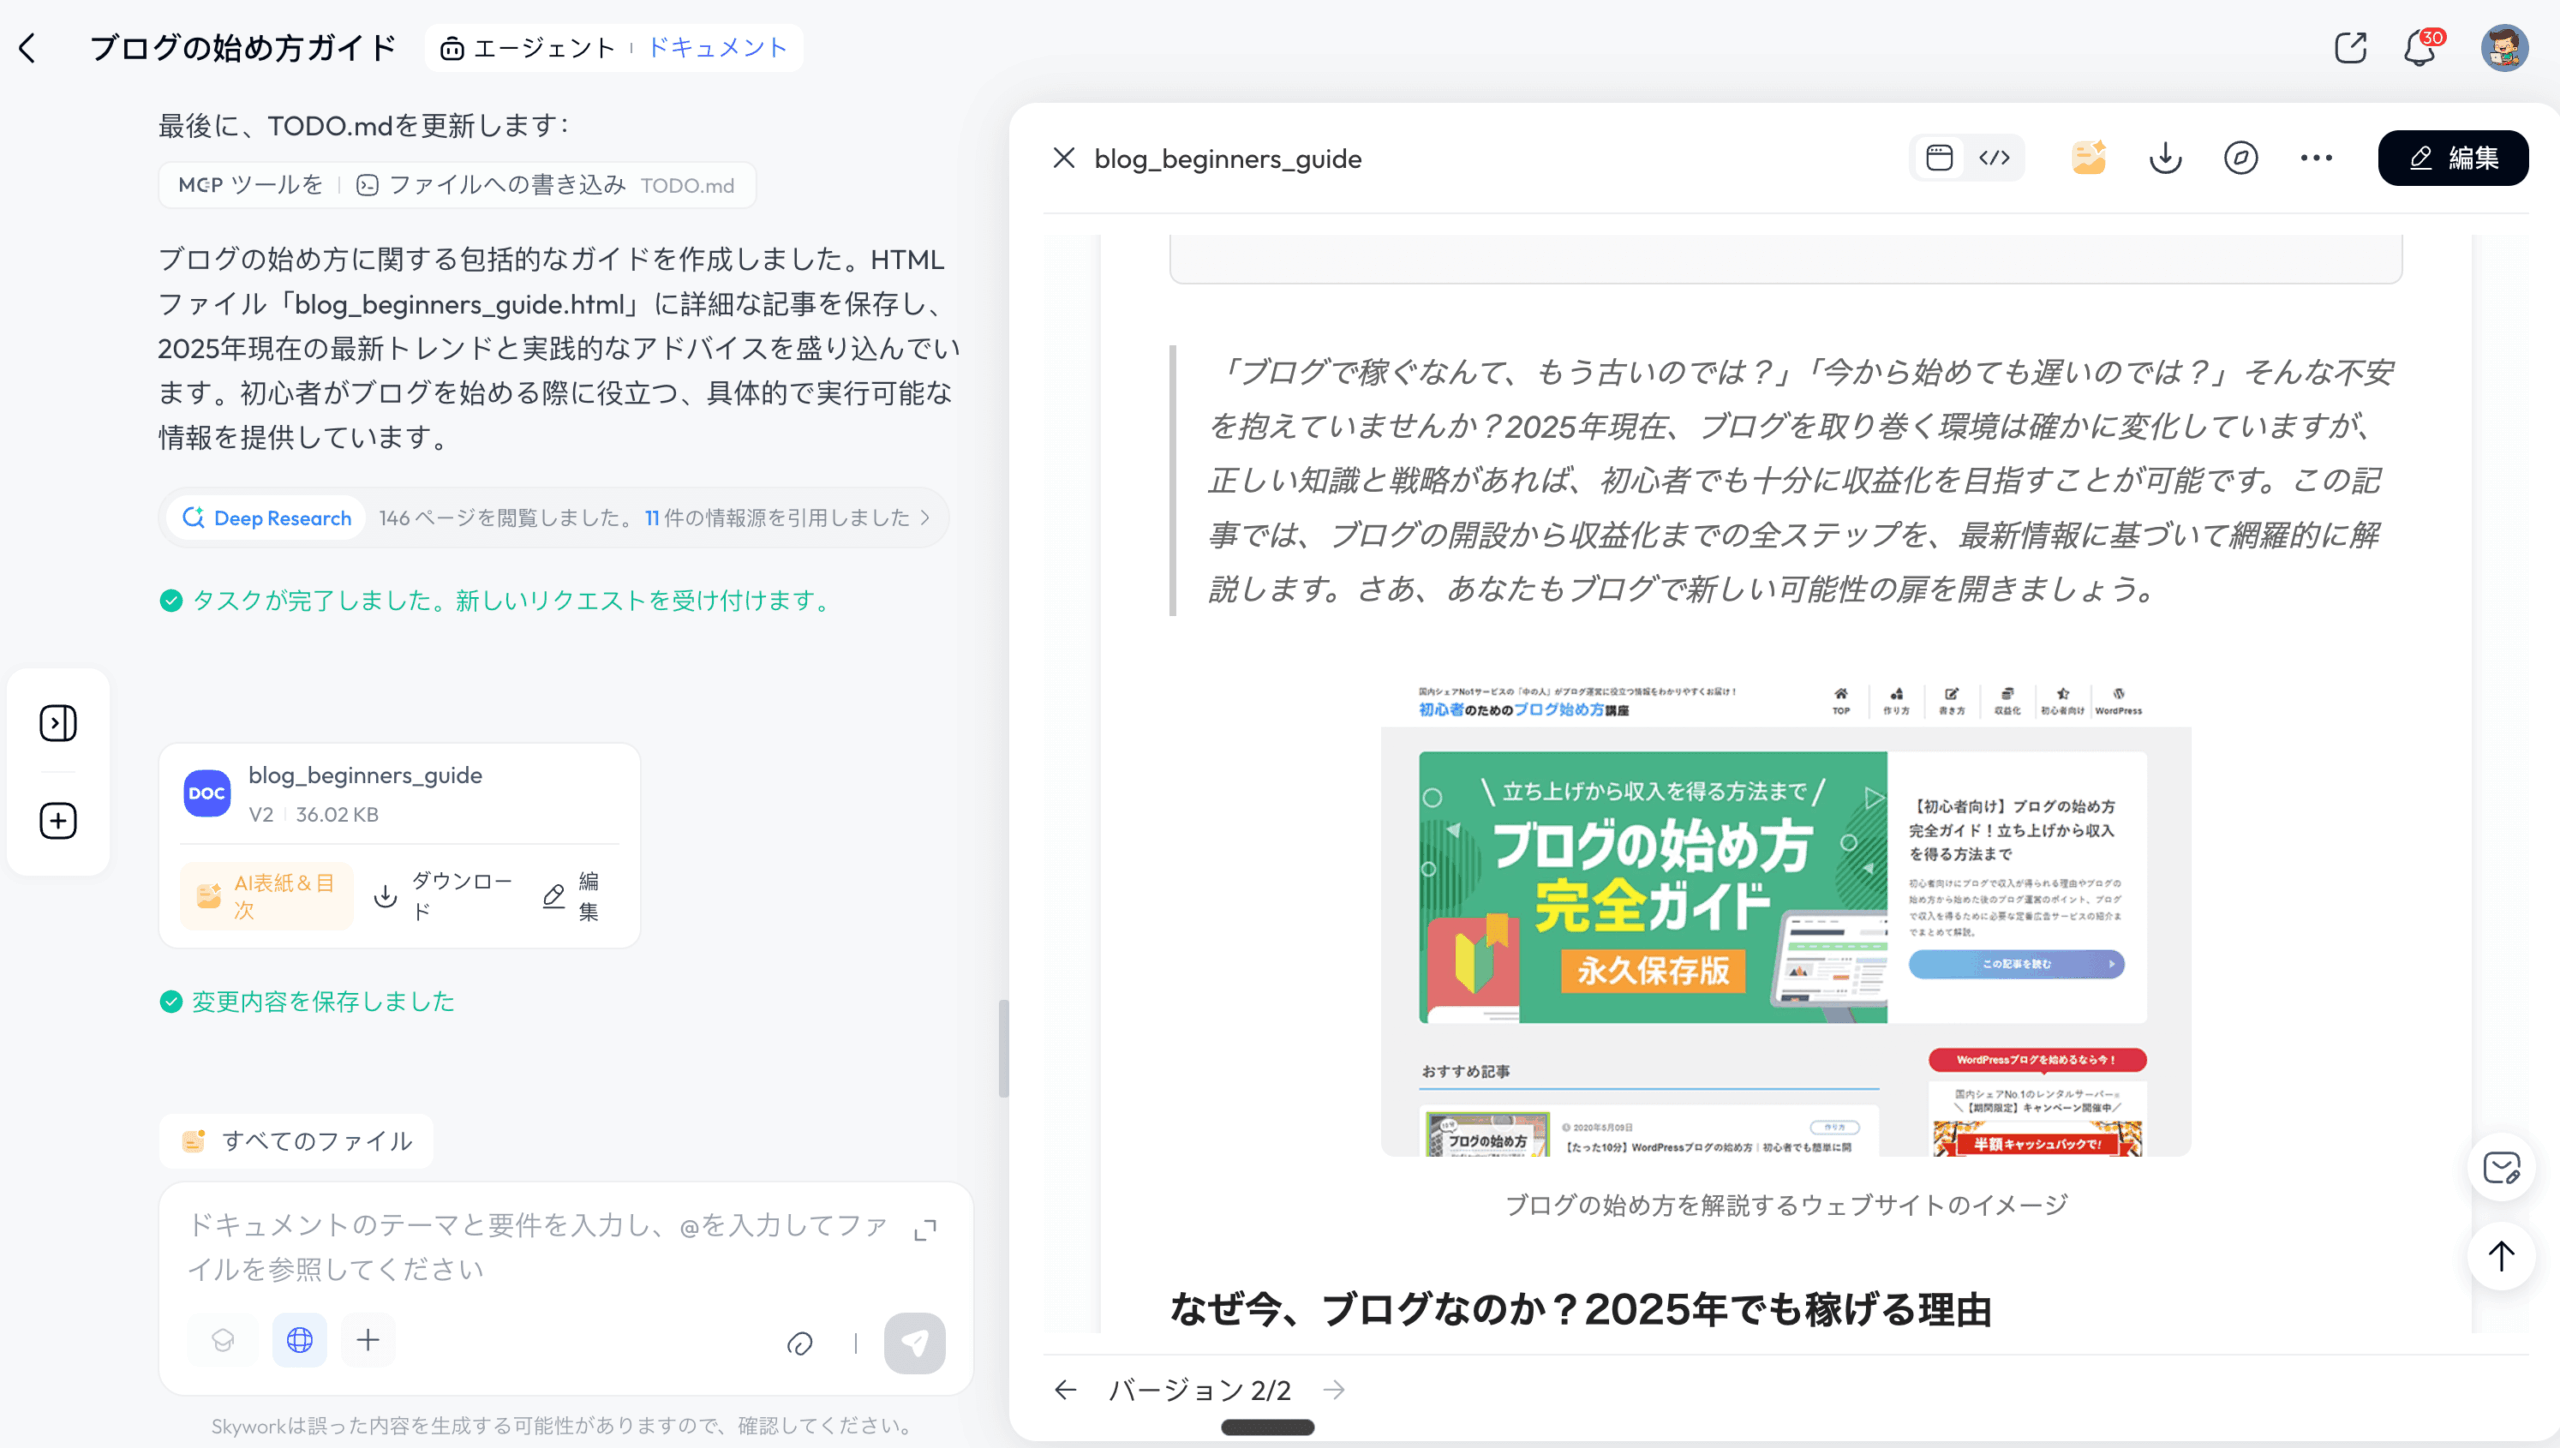Expand すべてのファイル file list

(296, 1140)
